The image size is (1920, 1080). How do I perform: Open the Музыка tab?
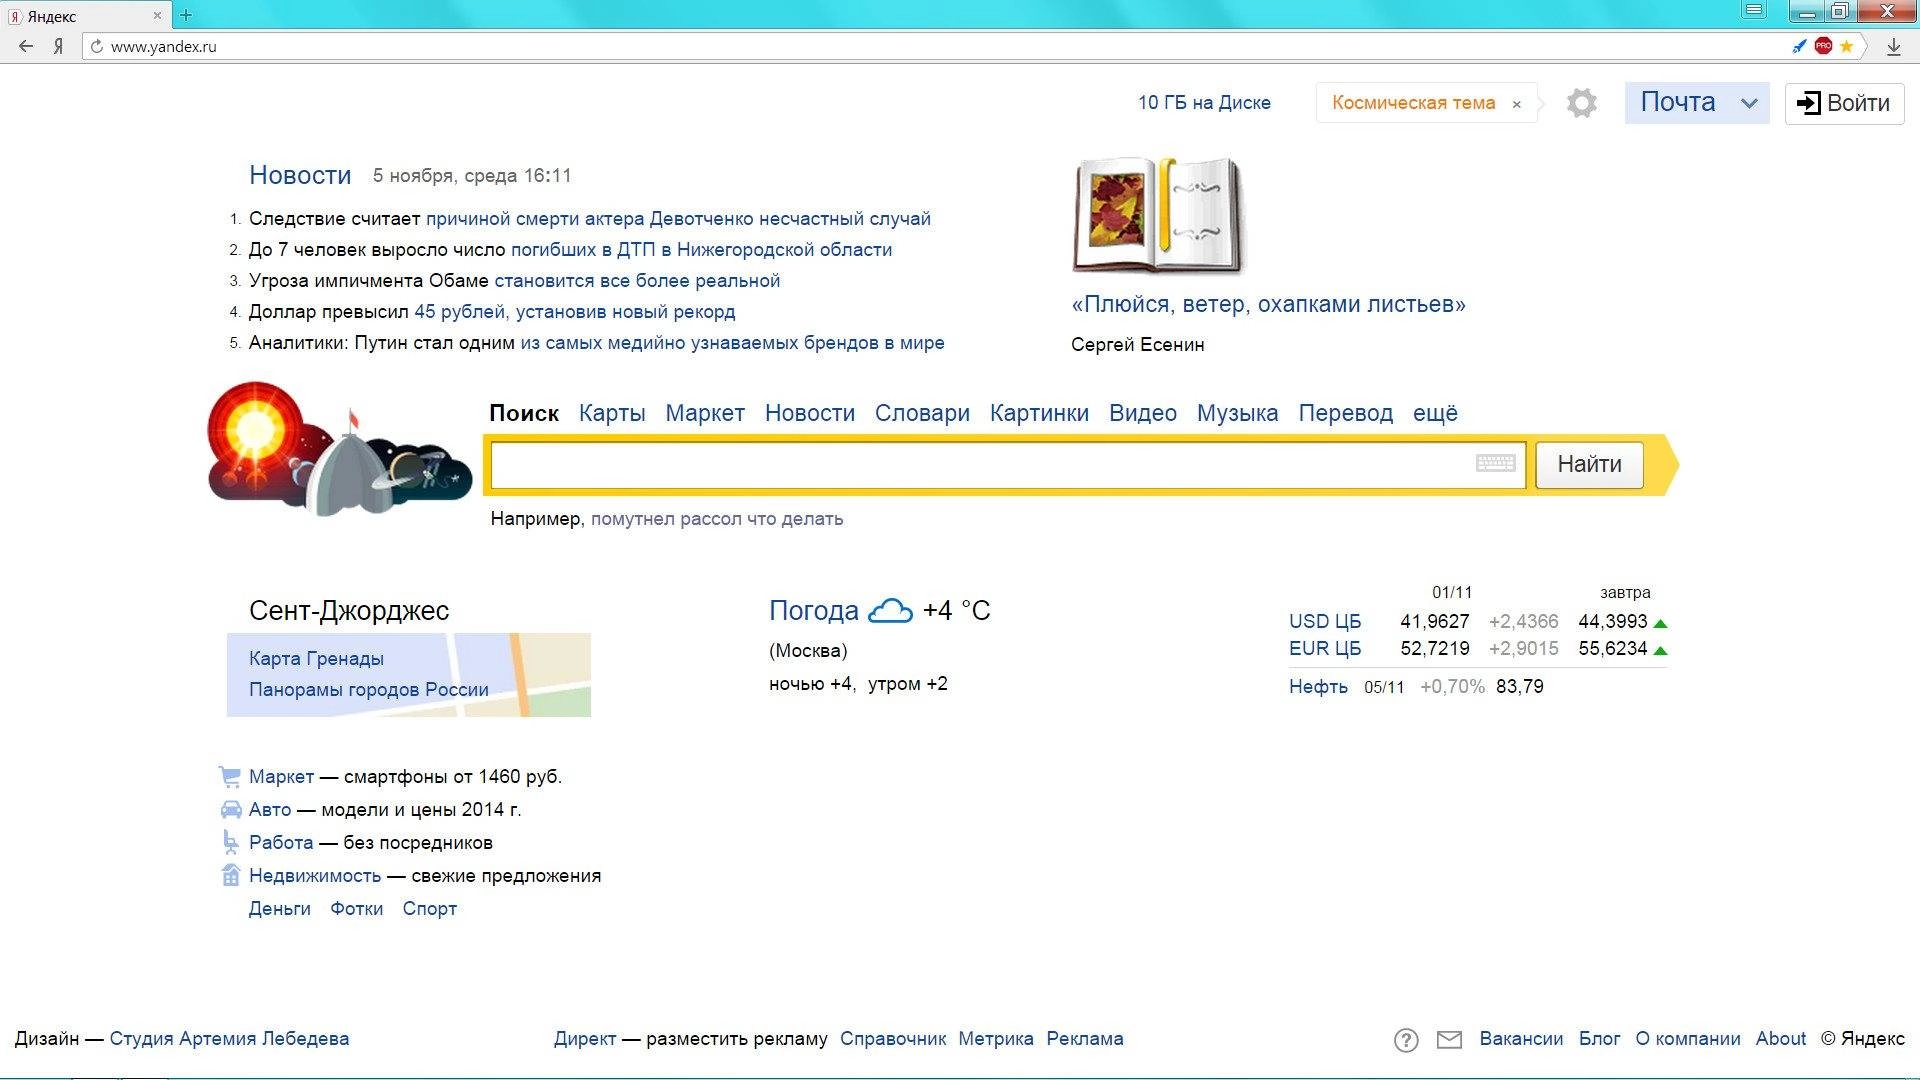pos(1237,413)
